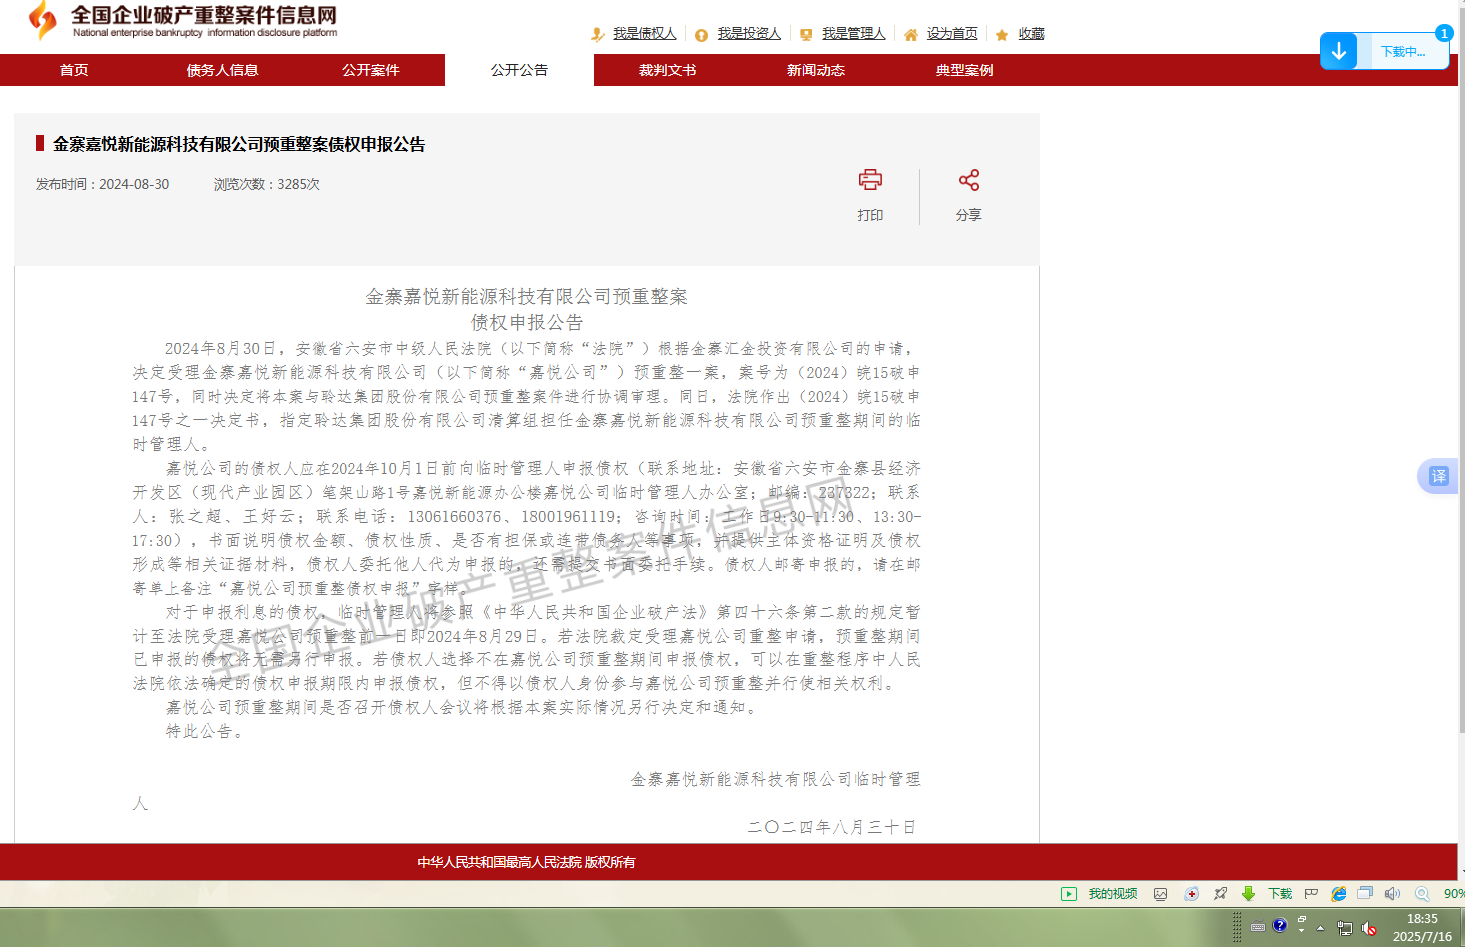Click the print (打印) icon
Viewport: 1465px width, 947px height.
tap(870, 180)
